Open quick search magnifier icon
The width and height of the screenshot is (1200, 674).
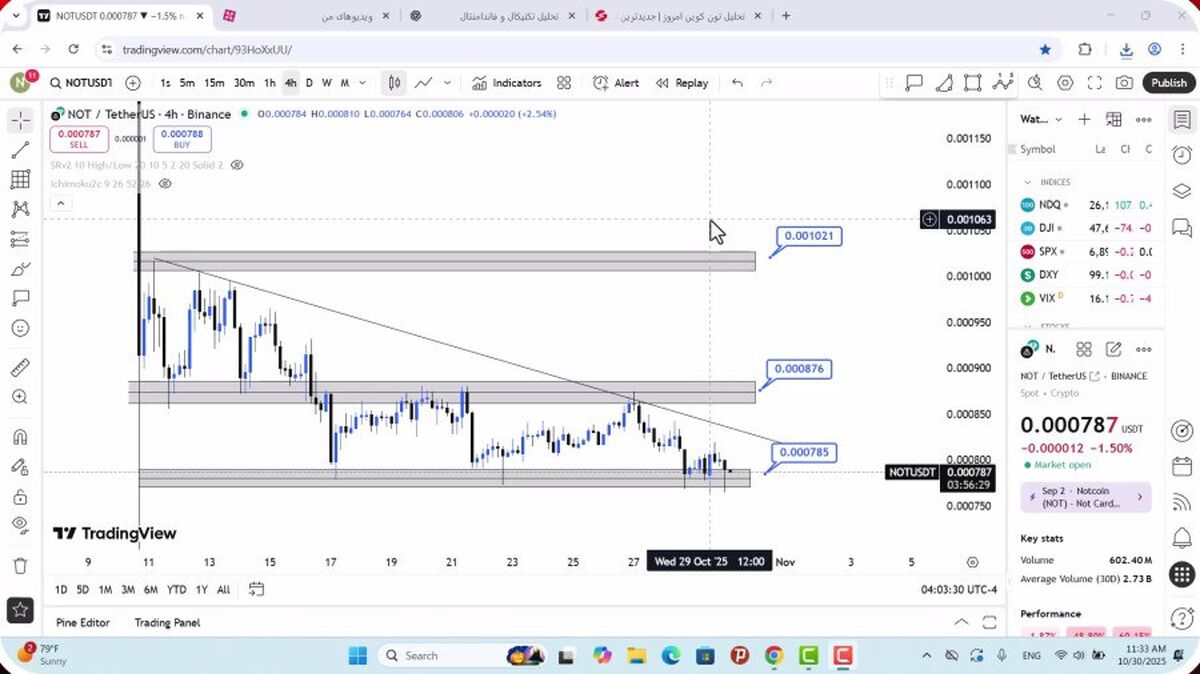1035,83
